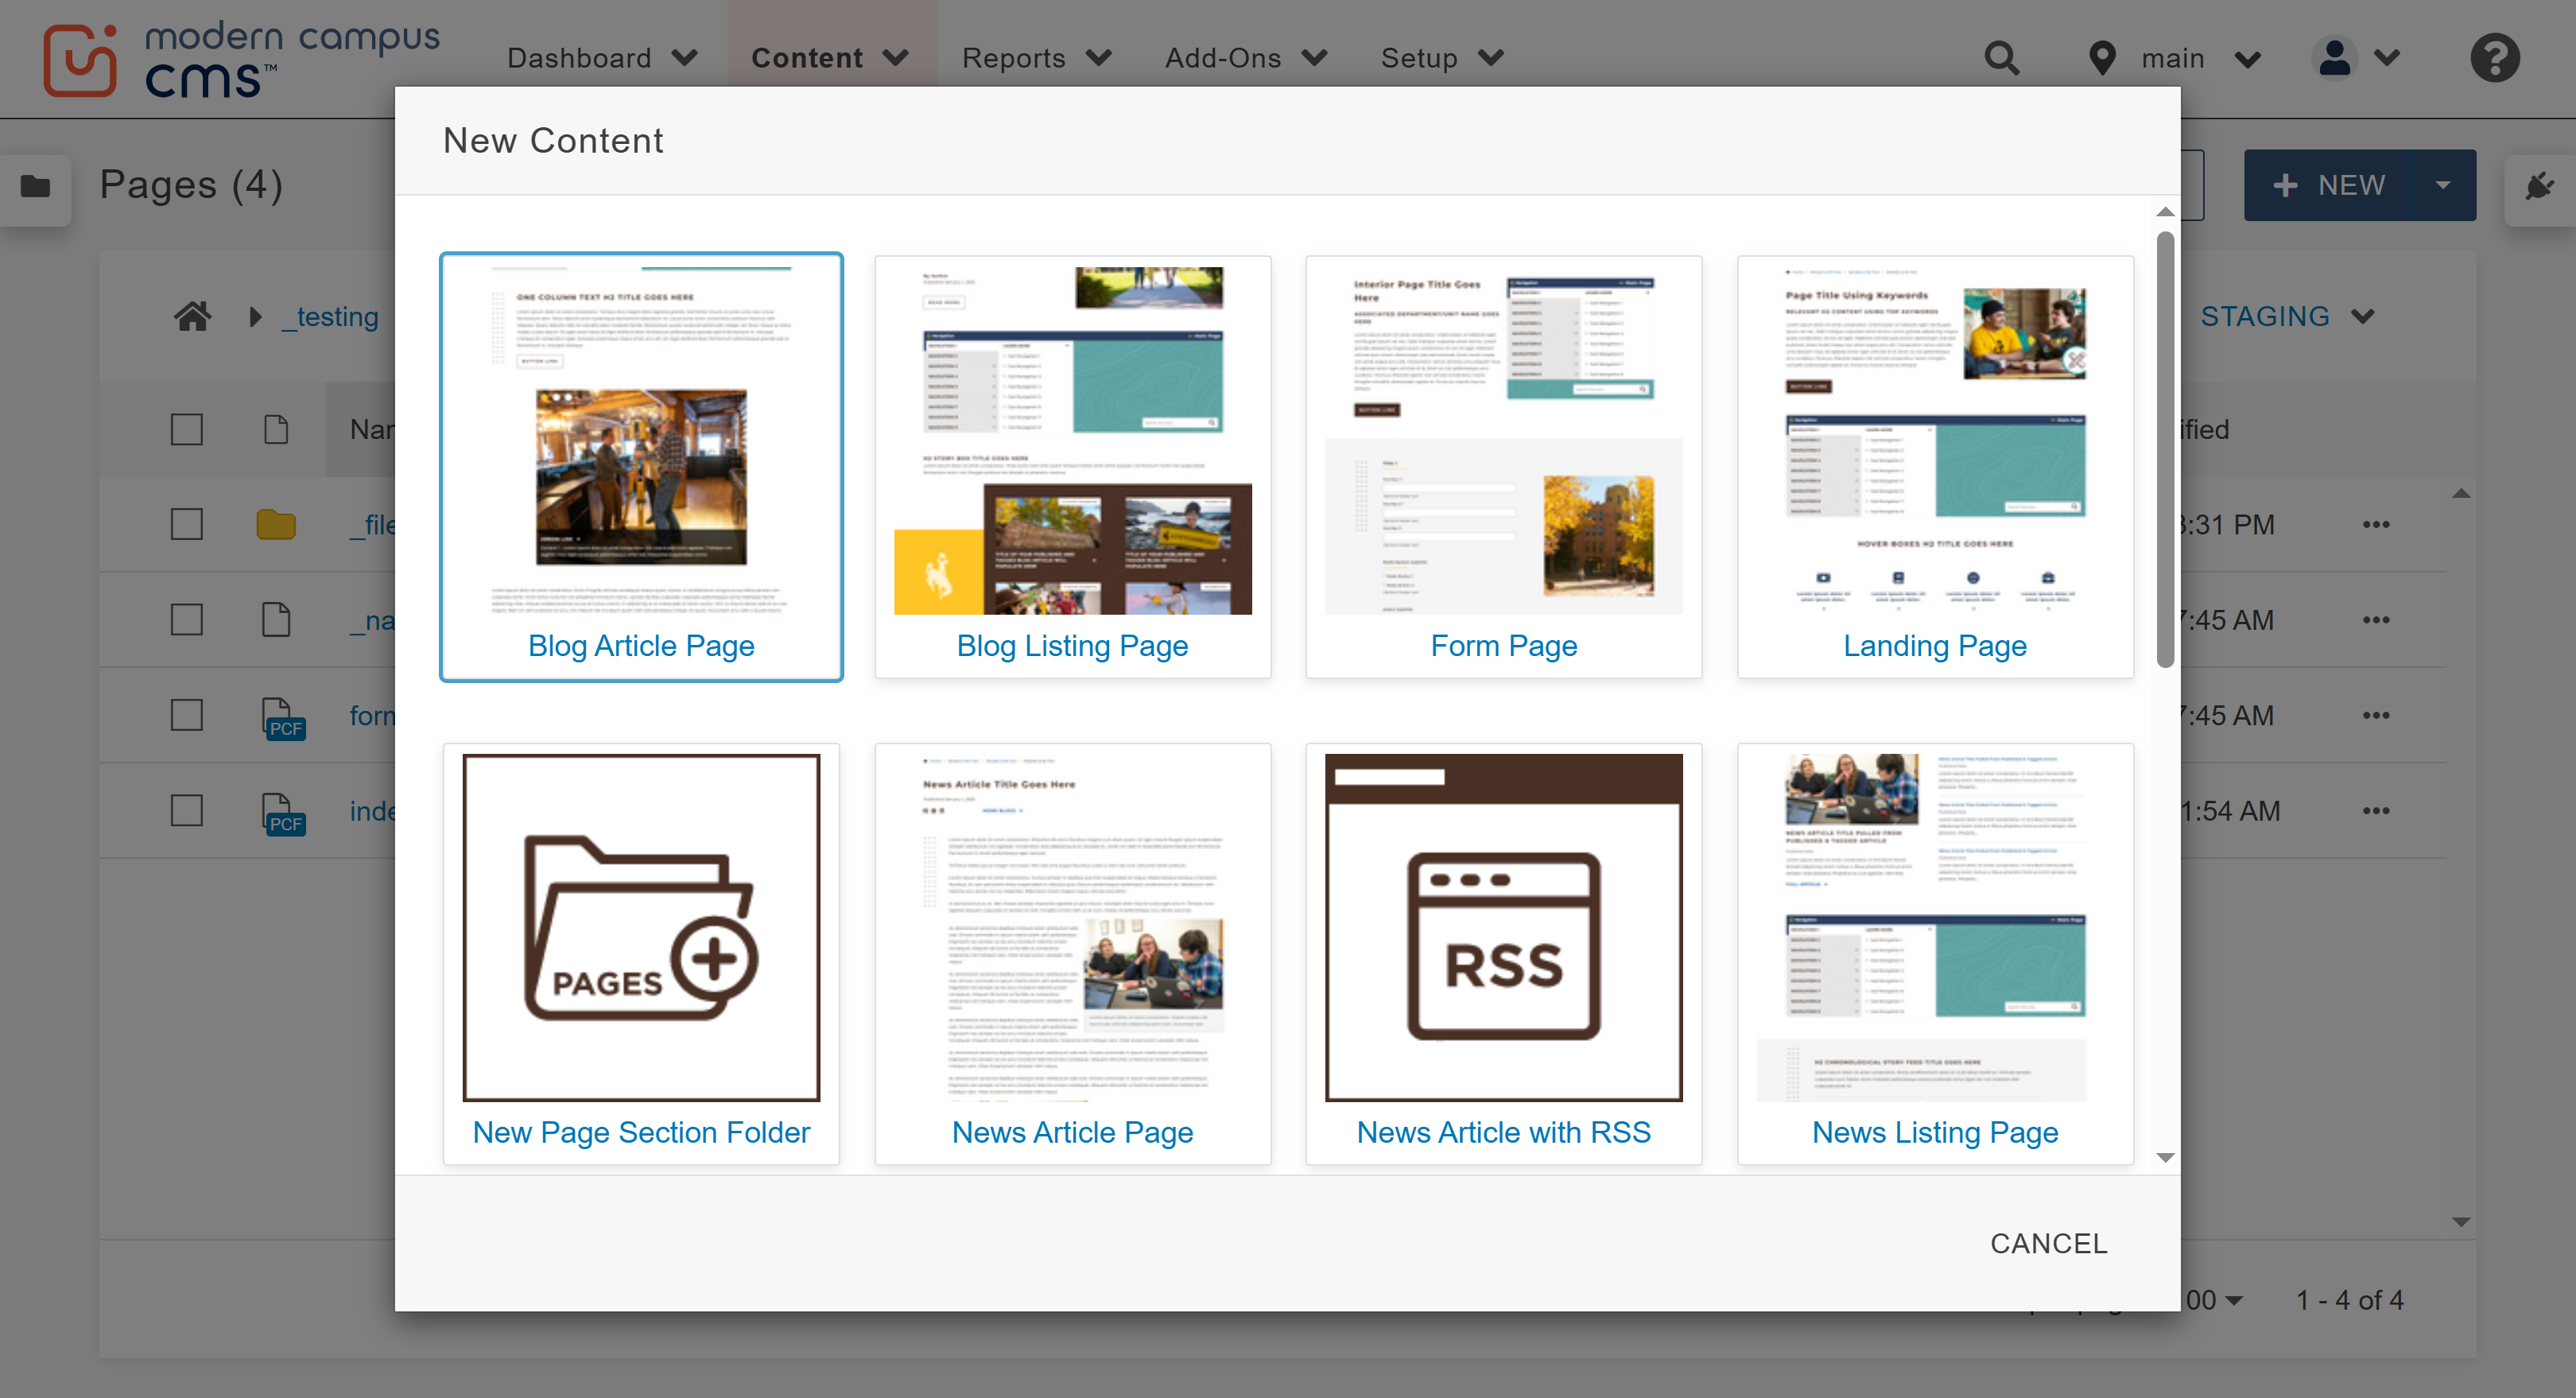Open the Add-Ons menu
Viewport: 2576px width, 1398px height.
[x=1245, y=58]
